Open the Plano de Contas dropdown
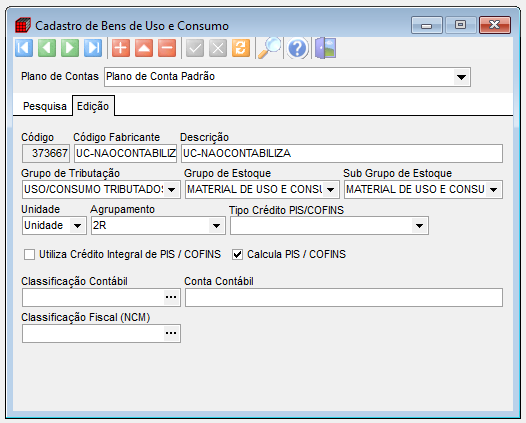Screen dimensions: 526x423 461,77
